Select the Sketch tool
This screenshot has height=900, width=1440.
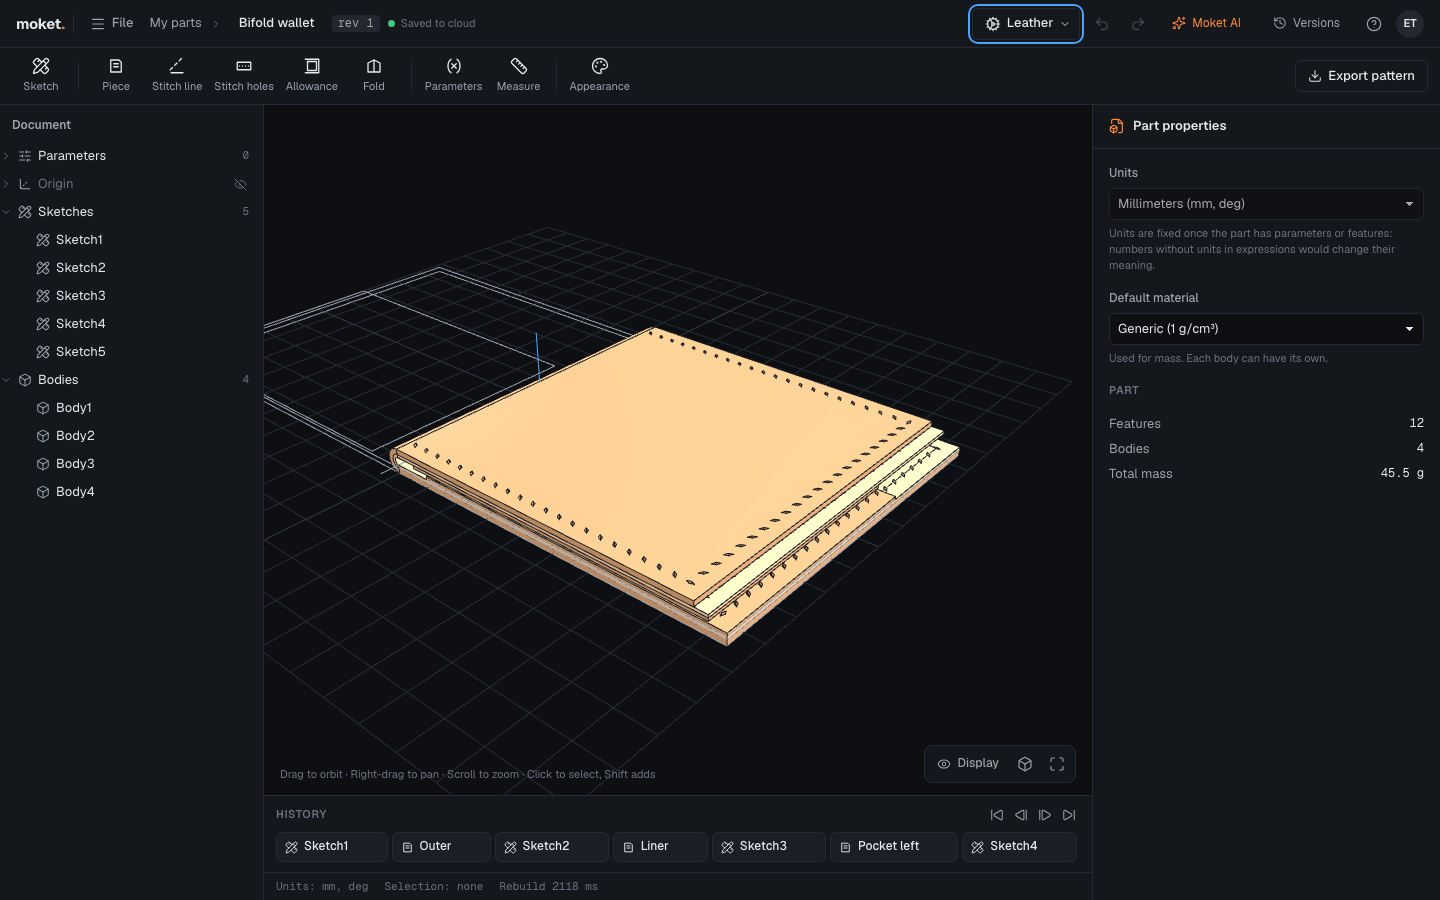pos(41,75)
